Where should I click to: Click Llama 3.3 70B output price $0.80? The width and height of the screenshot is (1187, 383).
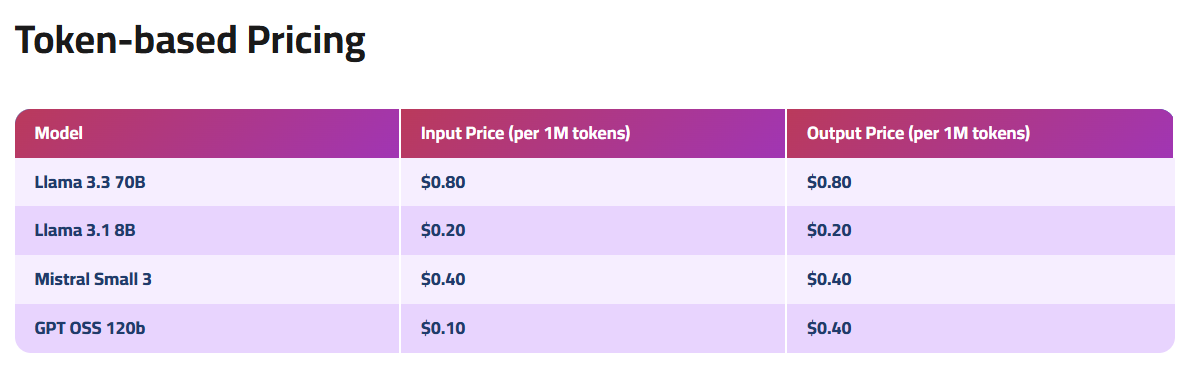(829, 182)
